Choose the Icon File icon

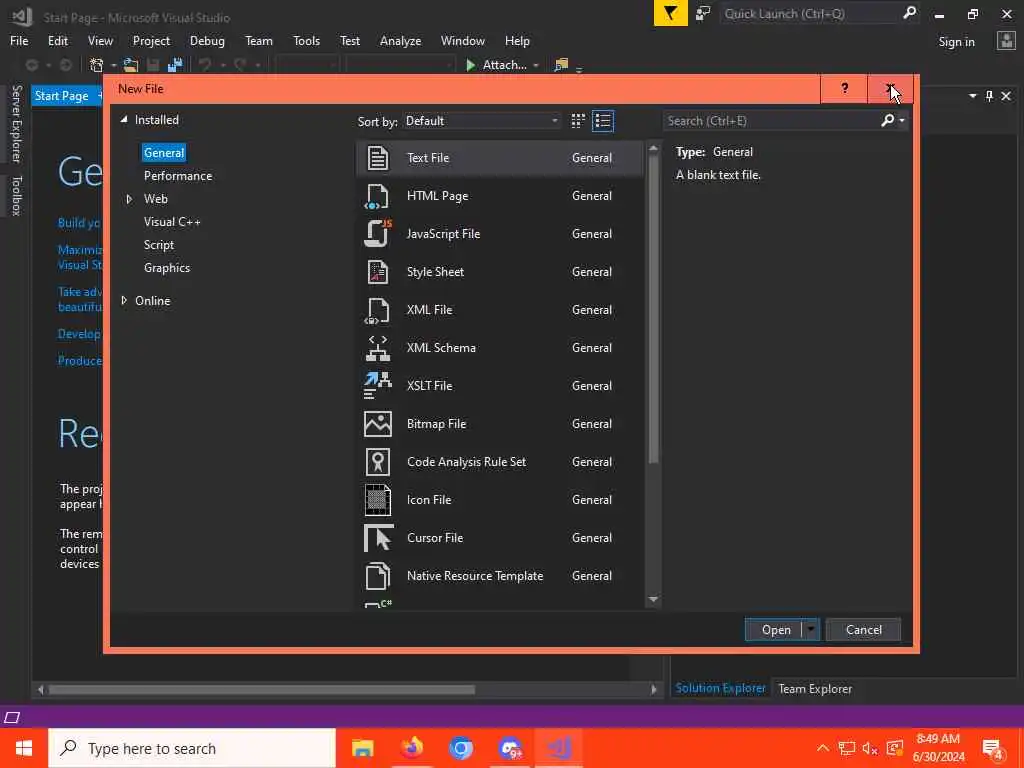point(377,500)
